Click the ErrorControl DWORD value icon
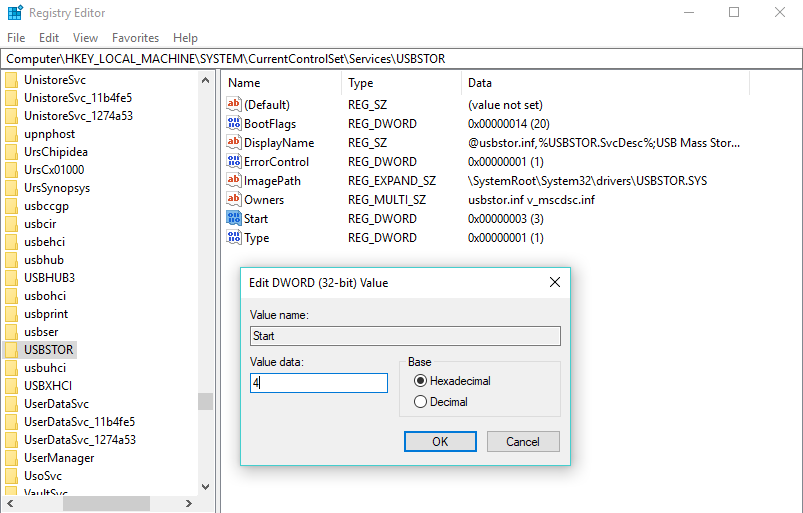Screen dimensions: 803x513 click(x=234, y=161)
